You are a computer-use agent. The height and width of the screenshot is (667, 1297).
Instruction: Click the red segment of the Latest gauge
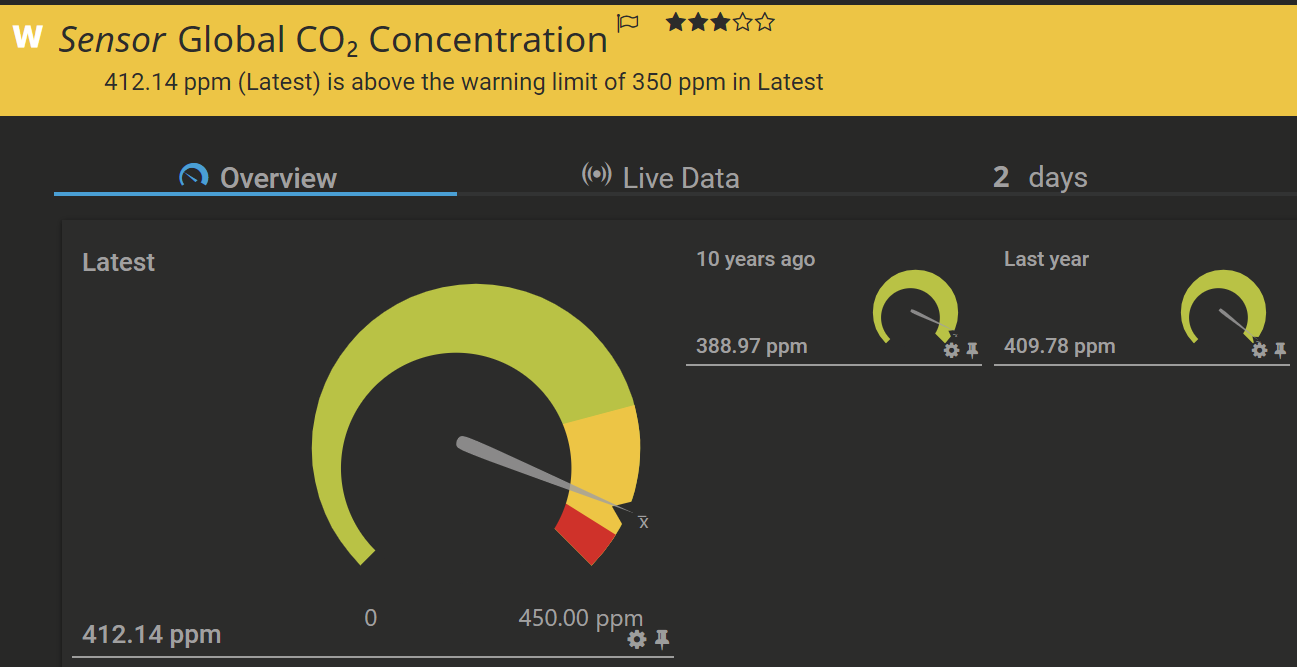pyautogui.click(x=580, y=533)
